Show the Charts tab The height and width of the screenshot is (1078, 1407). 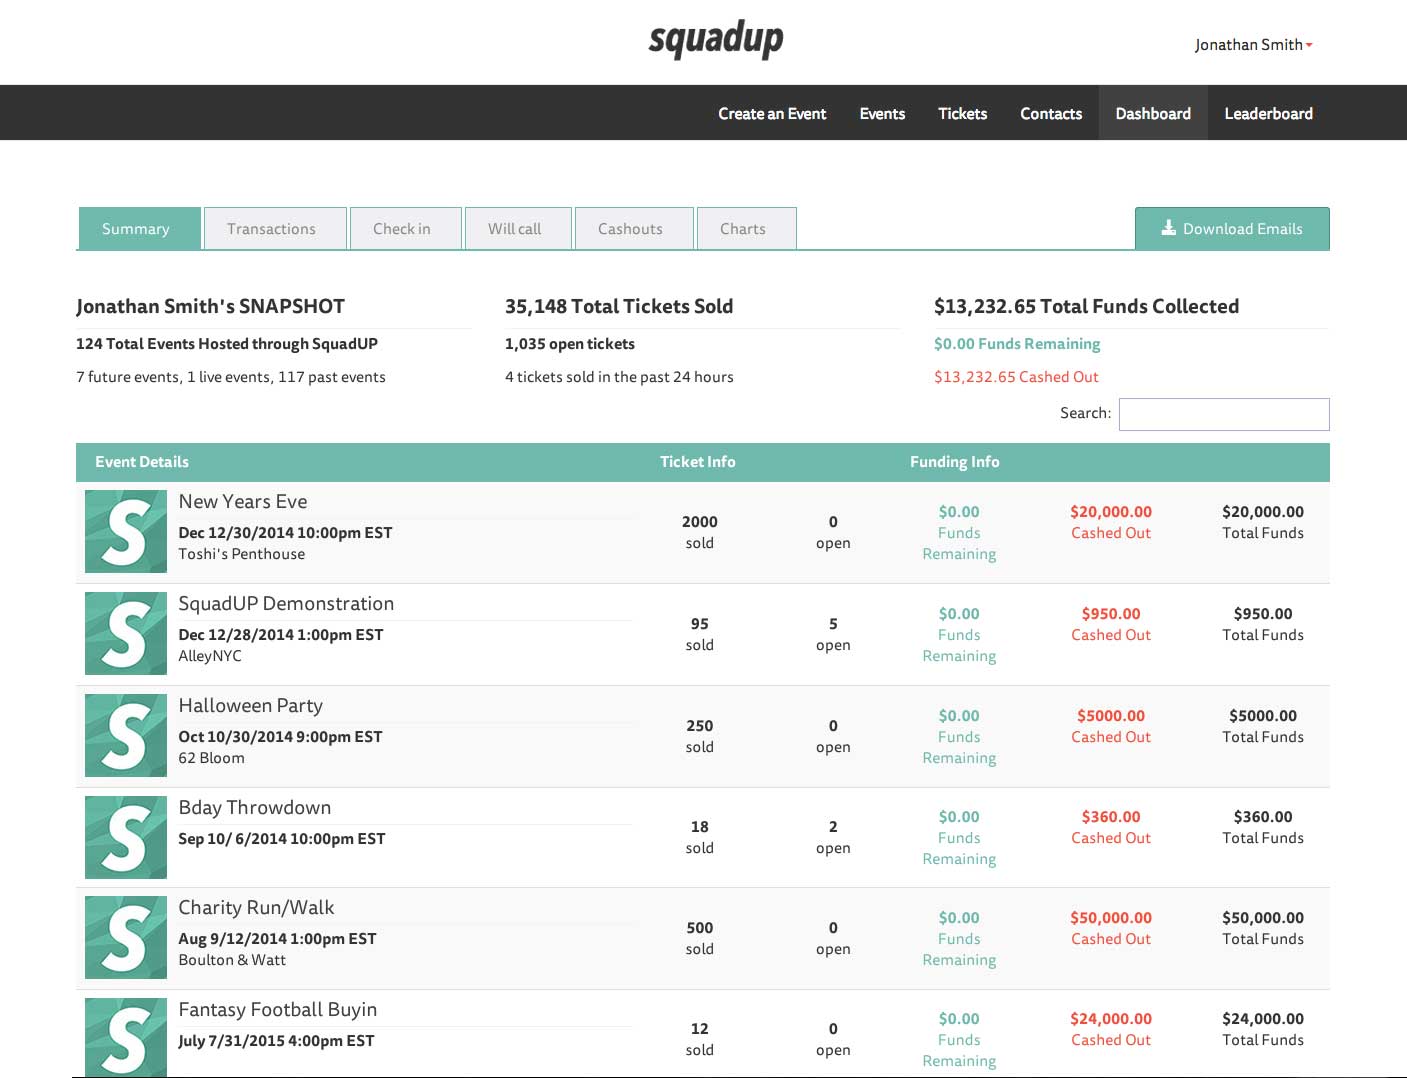point(743,229)
